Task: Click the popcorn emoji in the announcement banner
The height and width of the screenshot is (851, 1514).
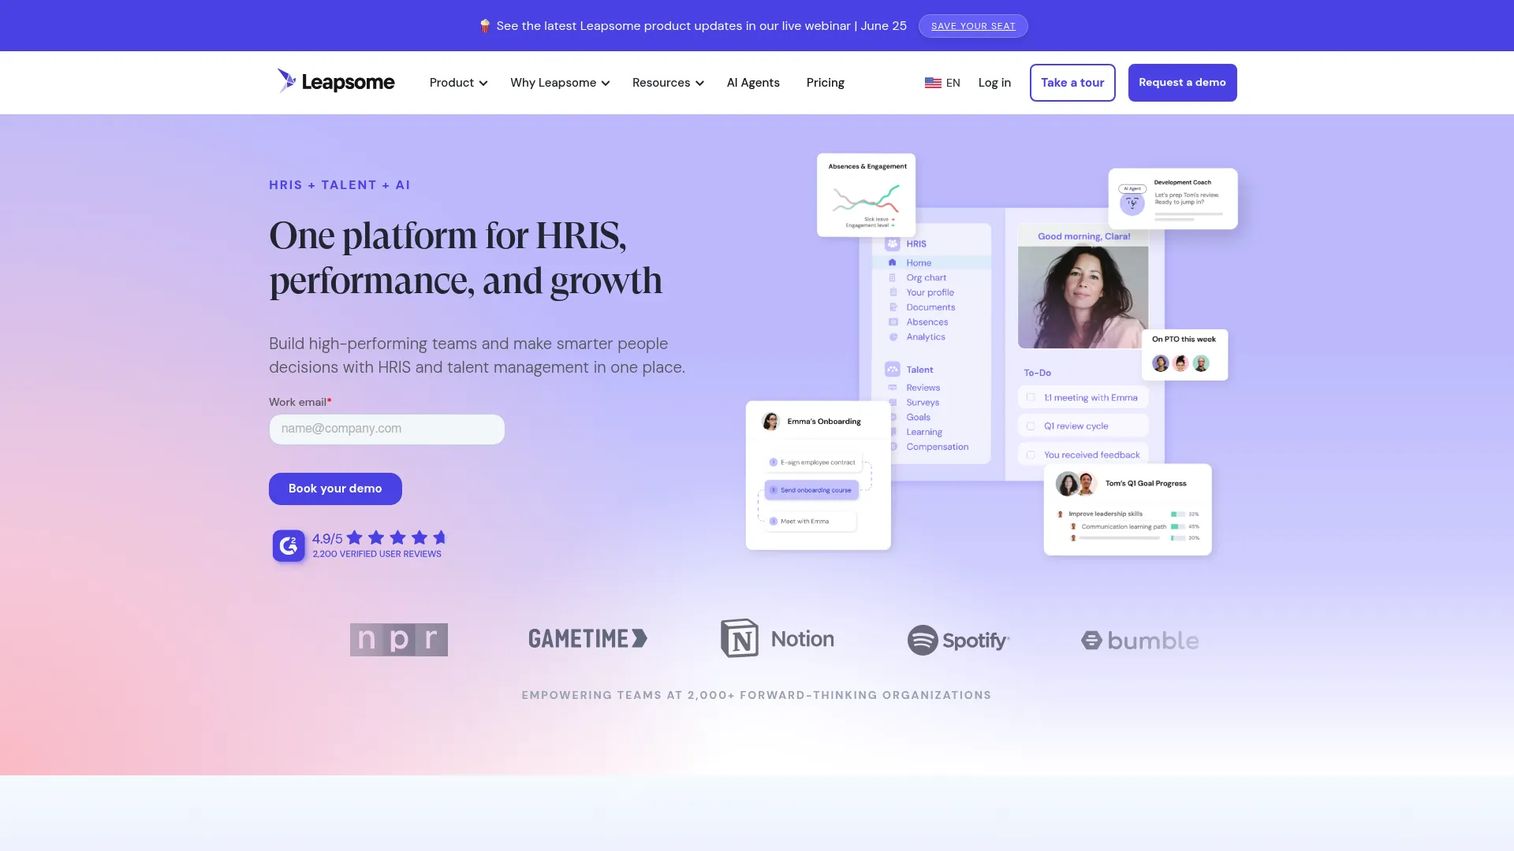Action: 485,26
